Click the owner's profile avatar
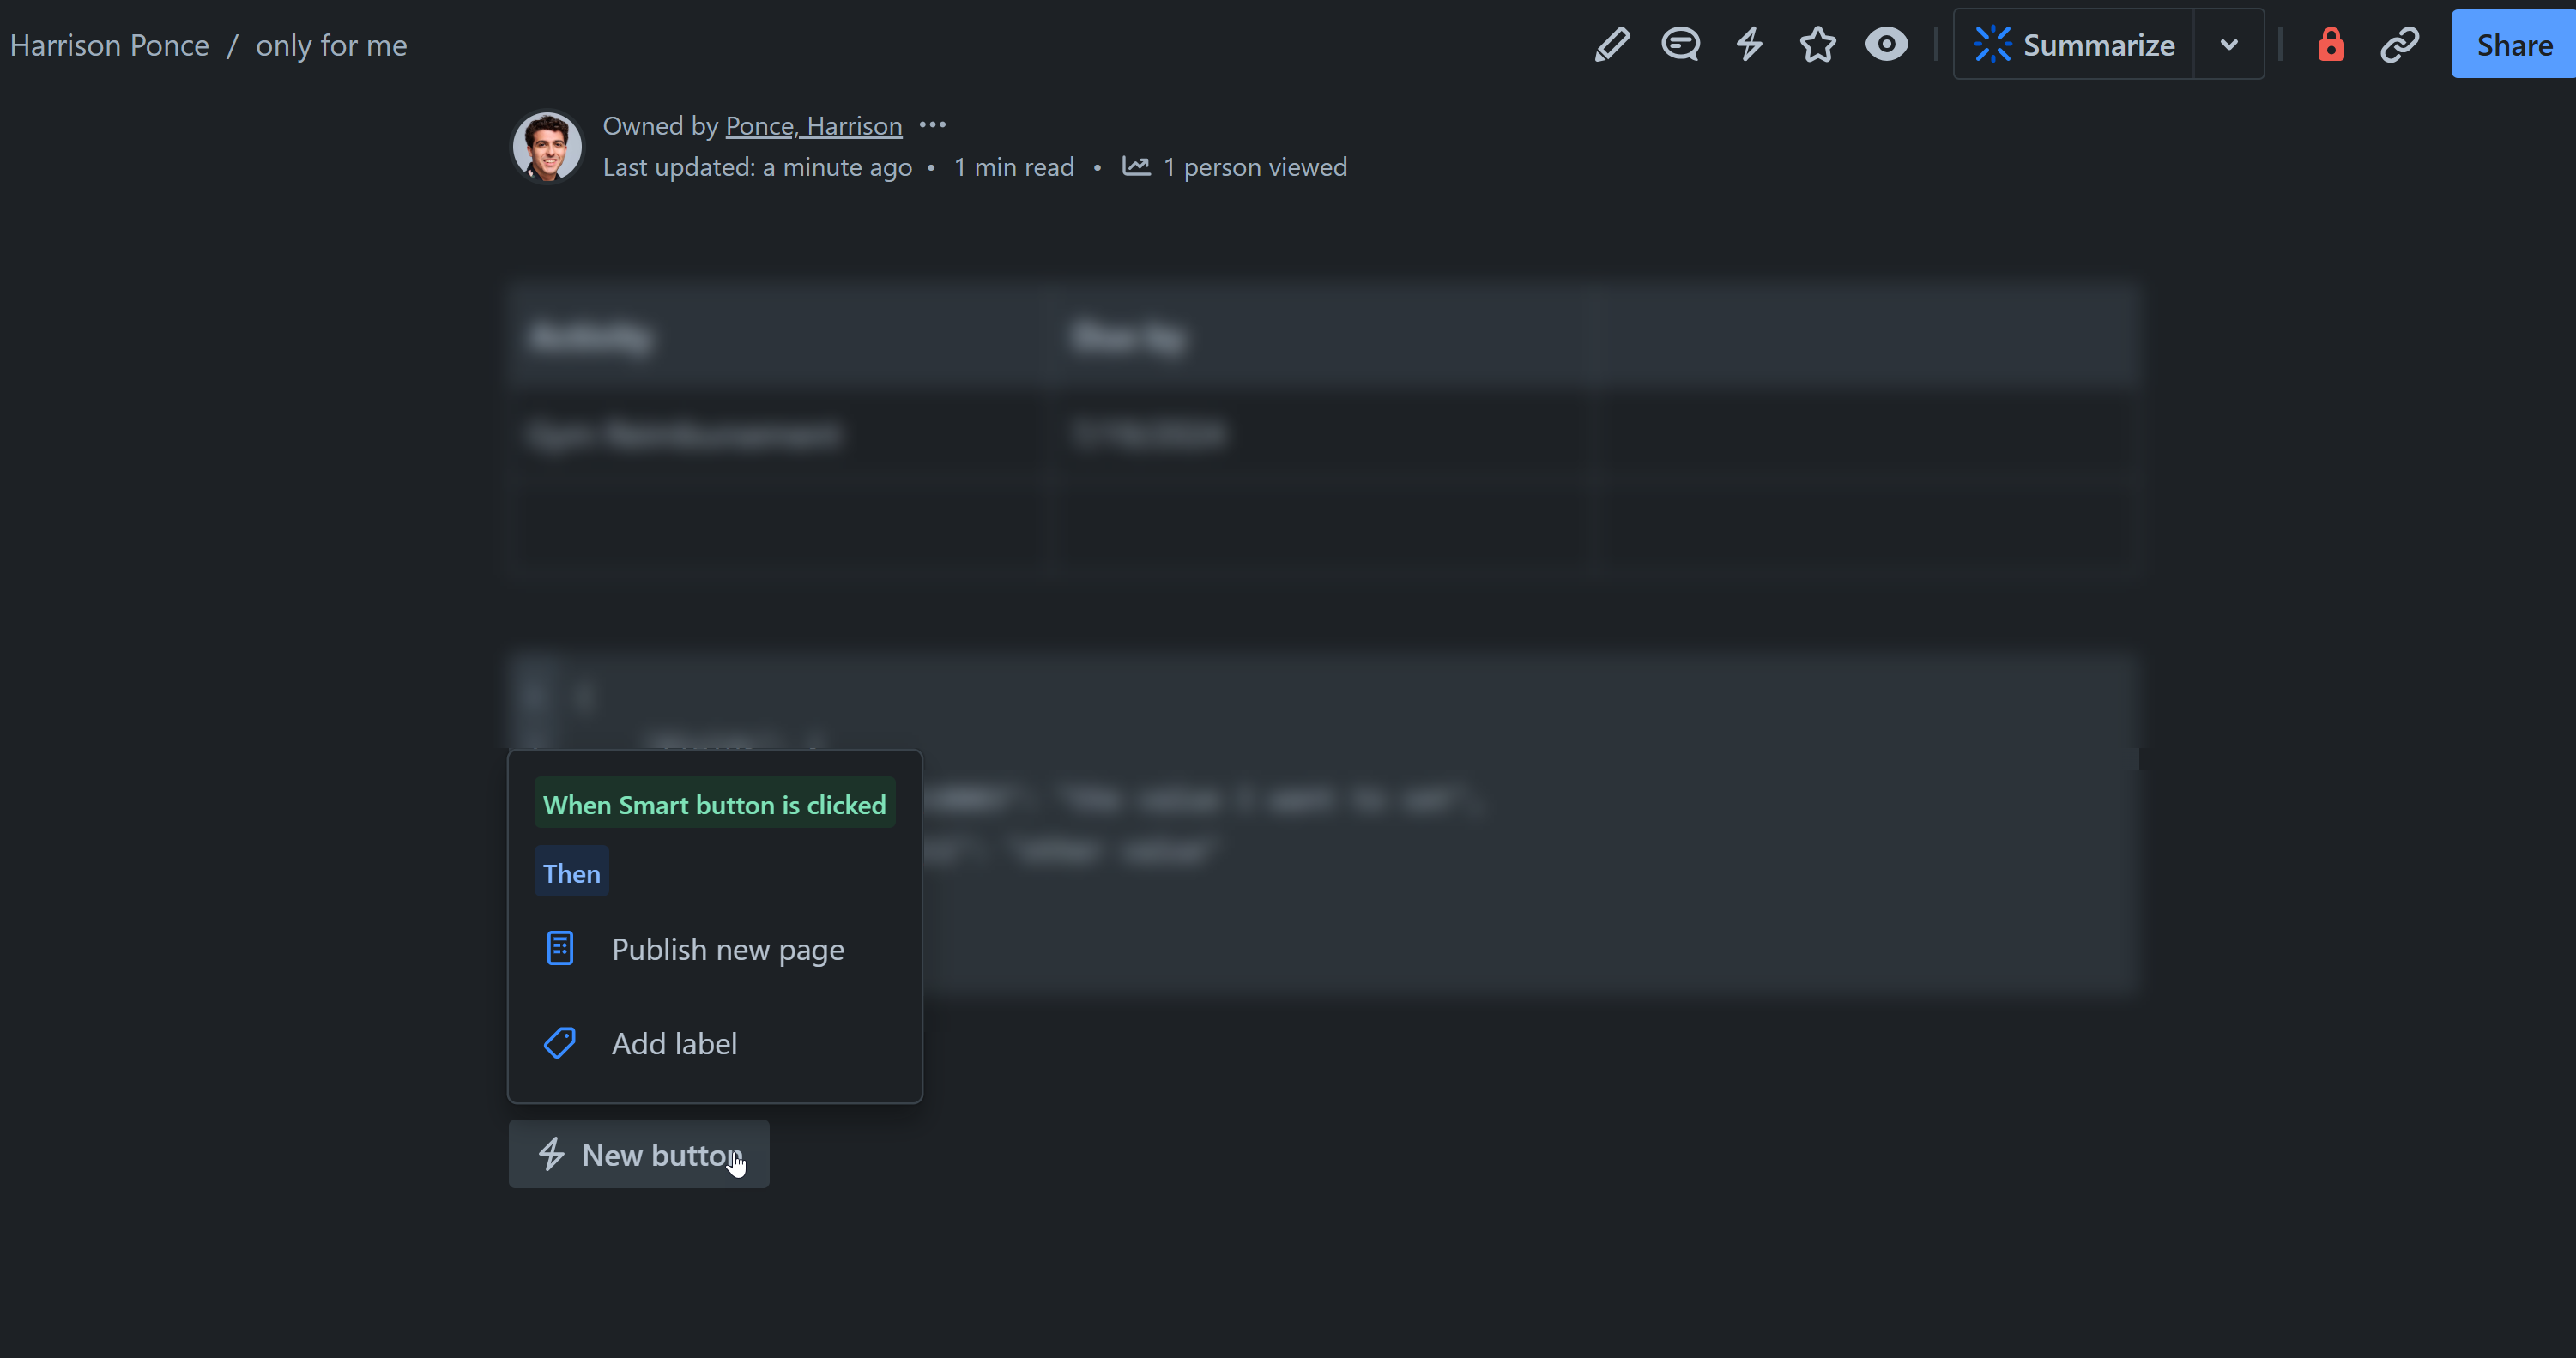The width and height of the screenshot is (2576, 1358). click(x=546, y=146)
